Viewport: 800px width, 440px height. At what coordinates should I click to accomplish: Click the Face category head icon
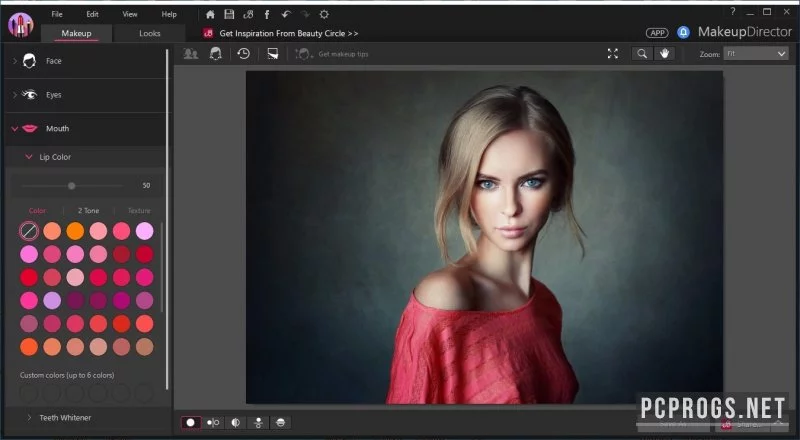[30, 61]
